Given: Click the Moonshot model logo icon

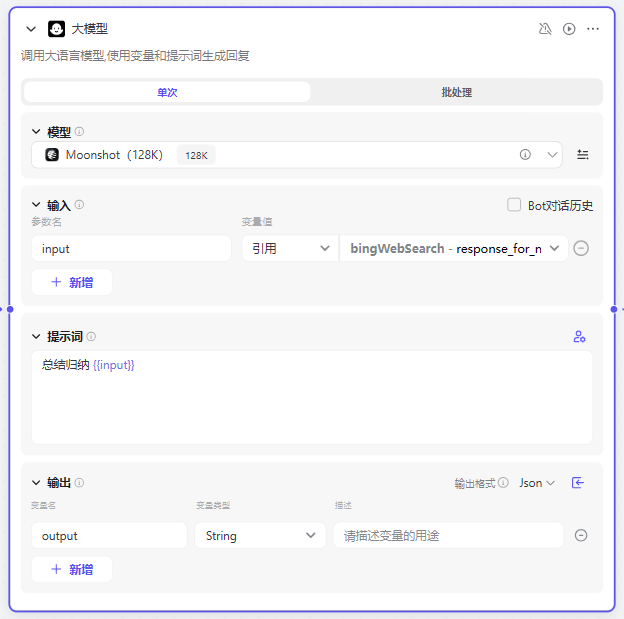Looking at the screenshot, I should point(52,154).
